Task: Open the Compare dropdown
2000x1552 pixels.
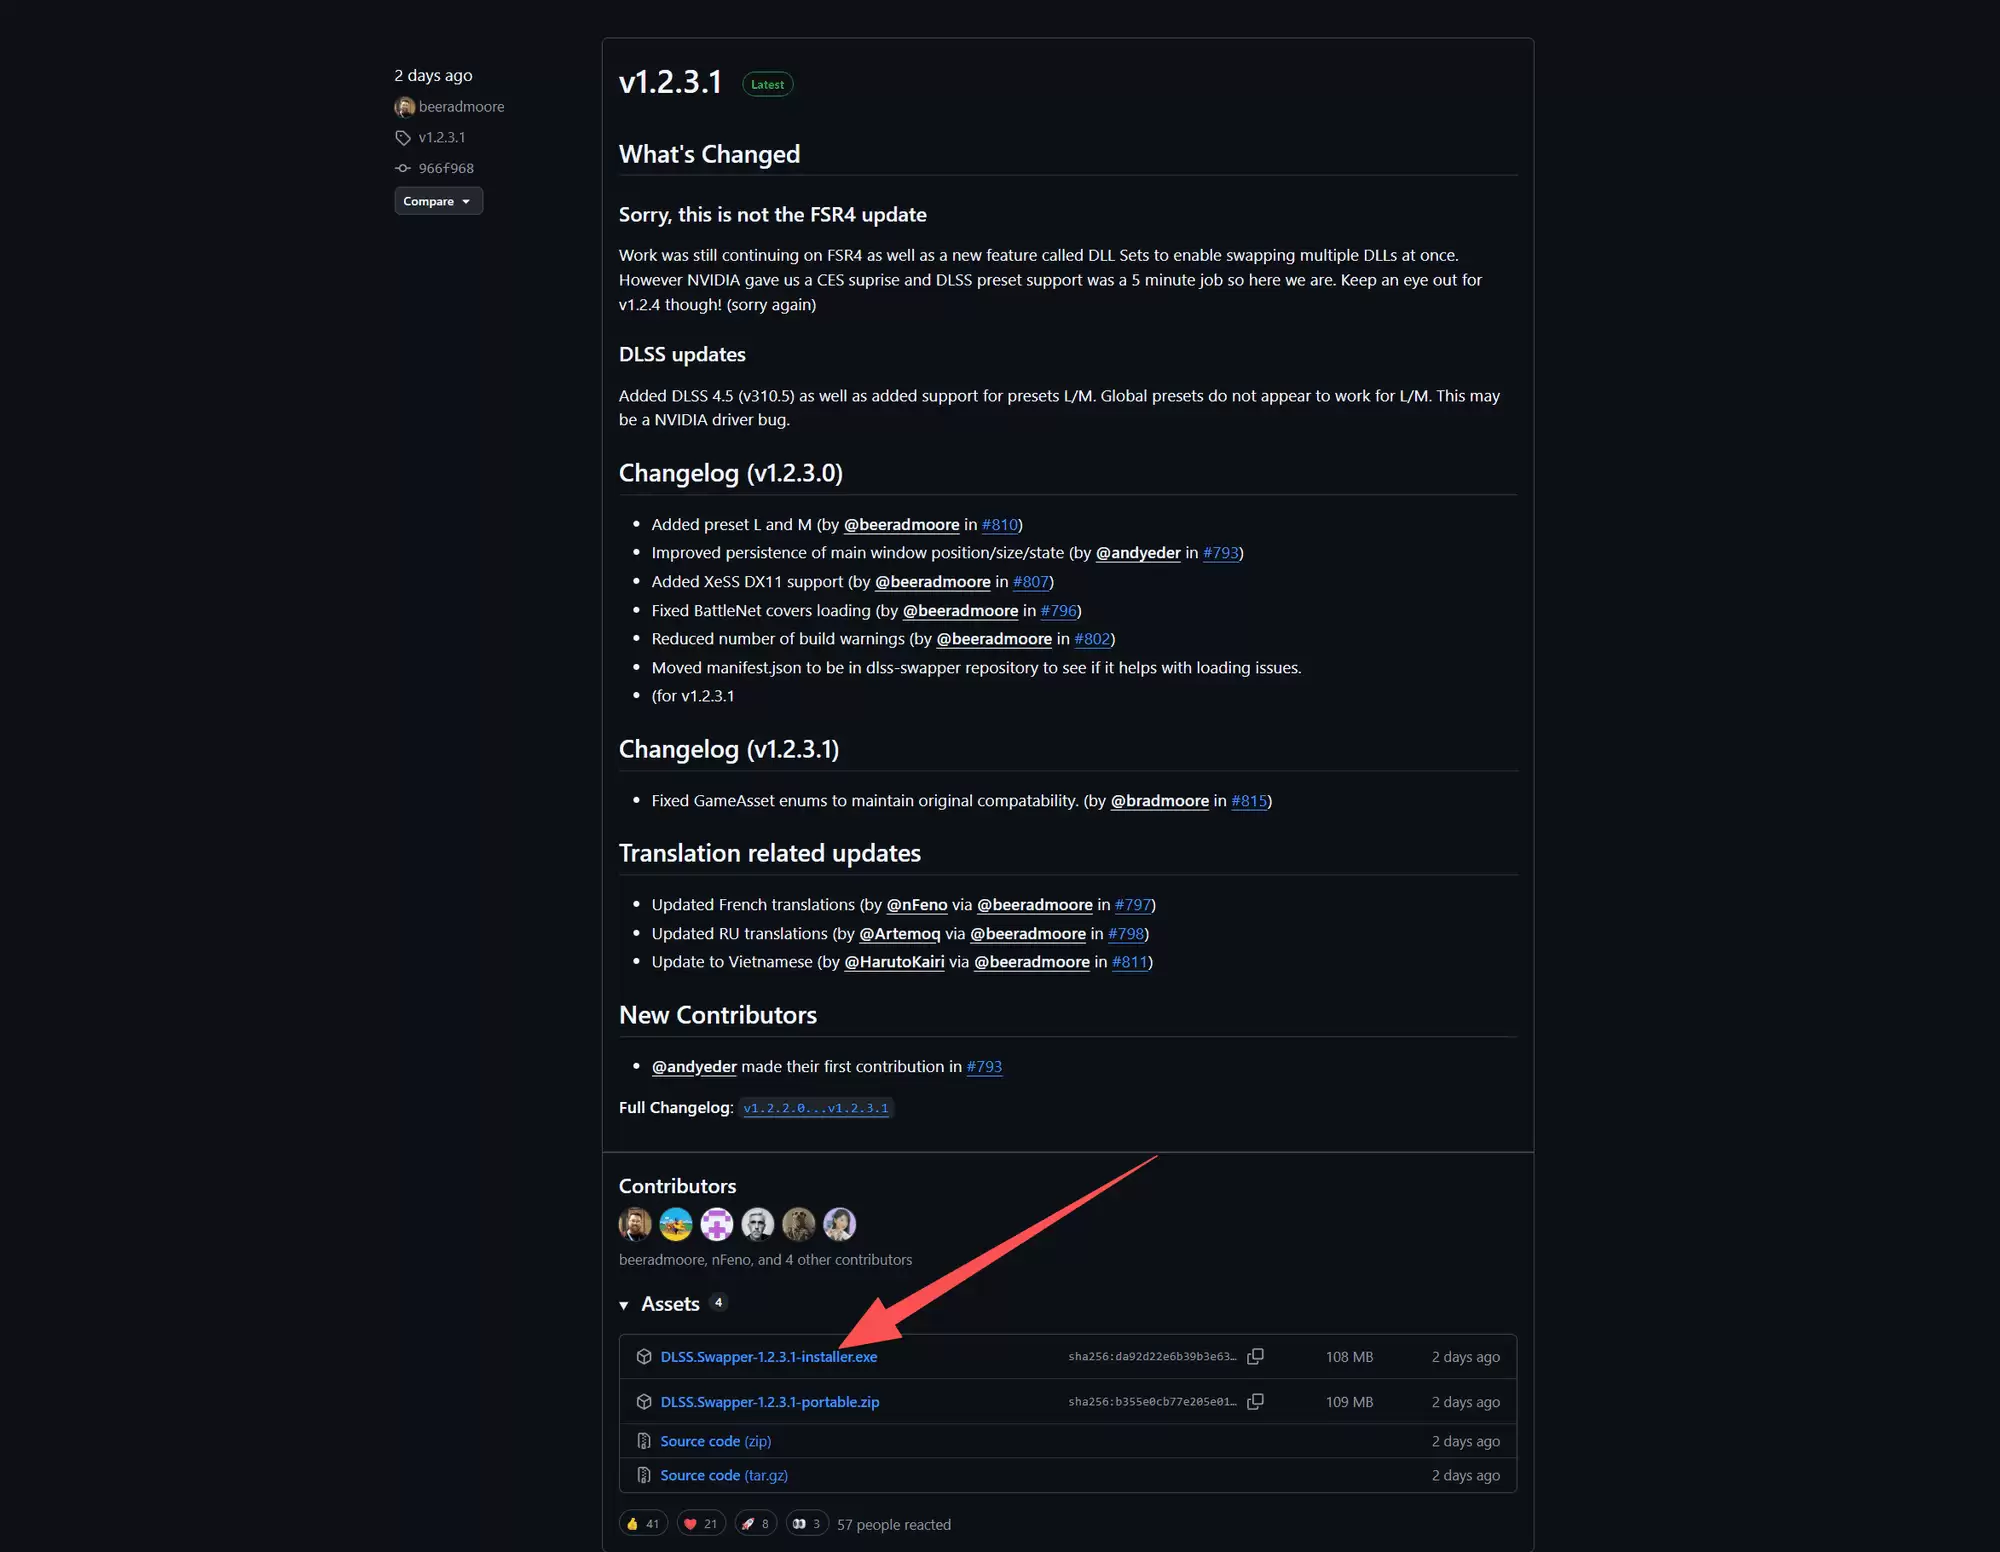Action: (x=438, y=201)
